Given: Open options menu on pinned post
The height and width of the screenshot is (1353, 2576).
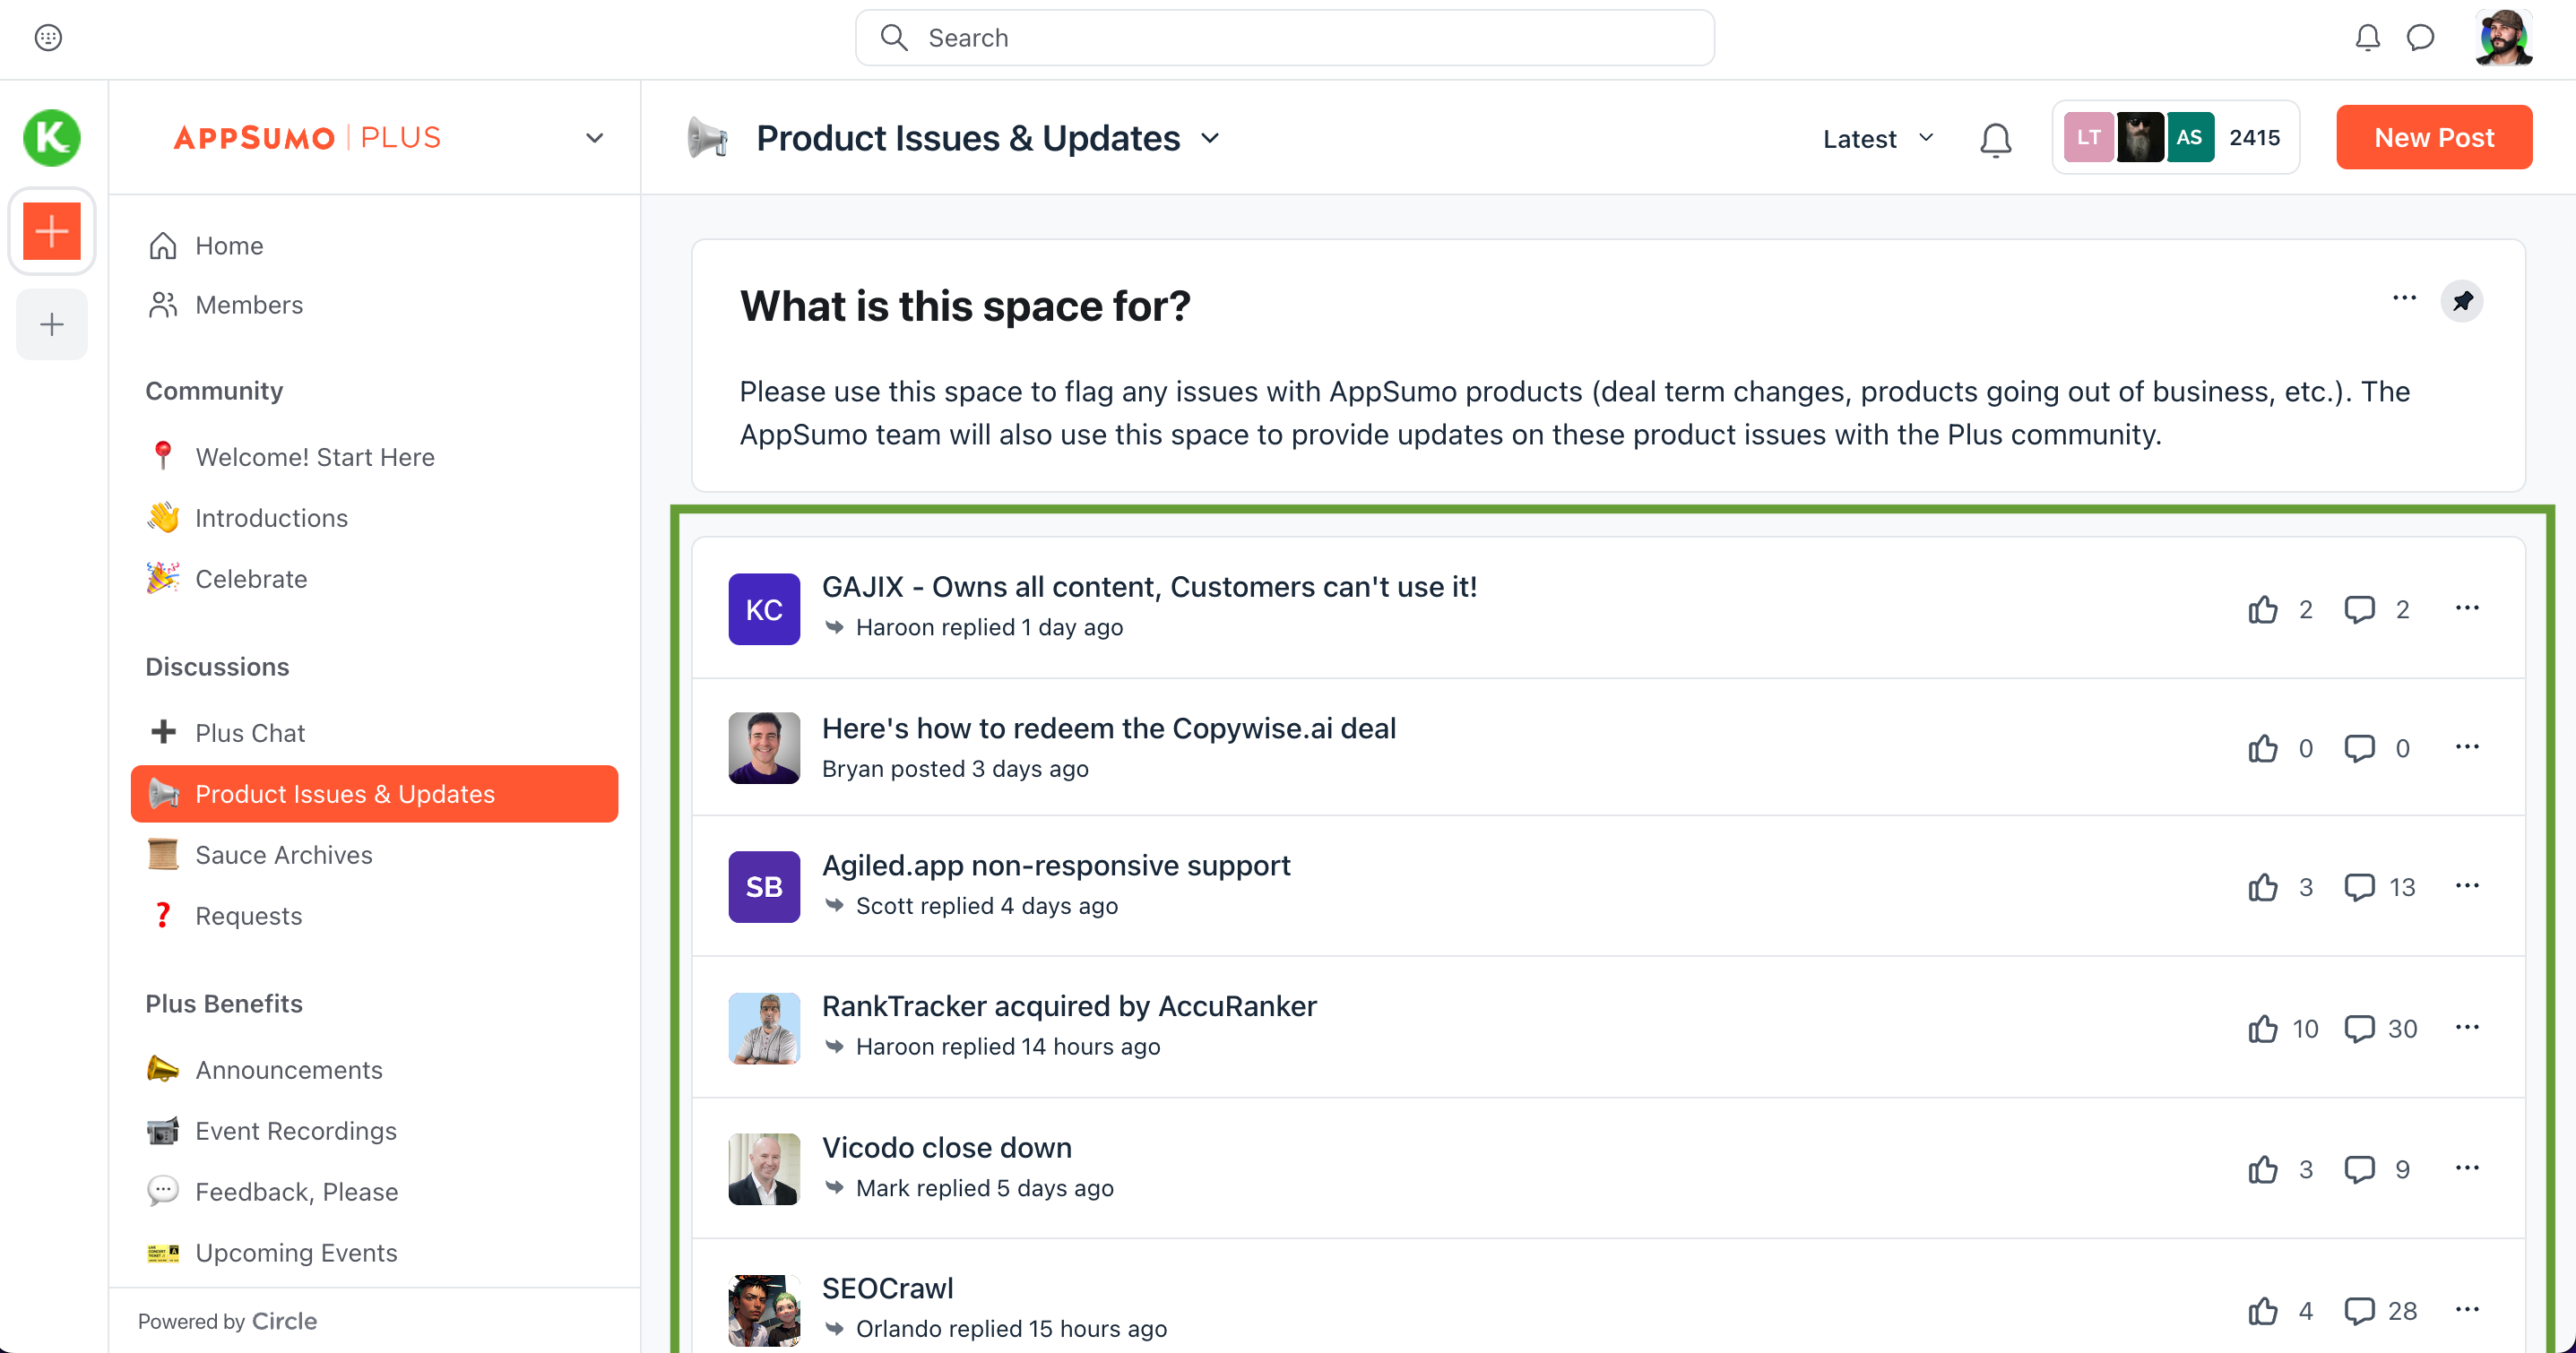Looking at the screenshot, I should point(2403,298).
